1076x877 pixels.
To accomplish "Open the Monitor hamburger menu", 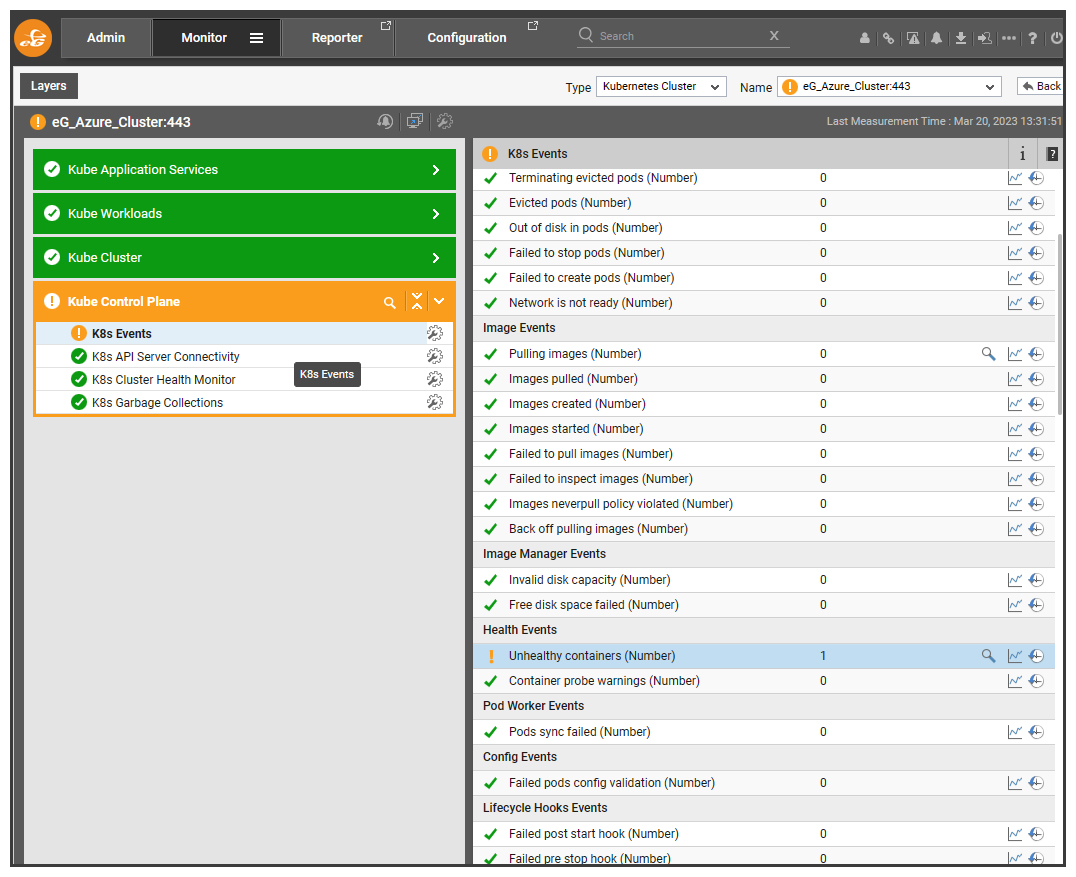I will [x=256, y=38].
